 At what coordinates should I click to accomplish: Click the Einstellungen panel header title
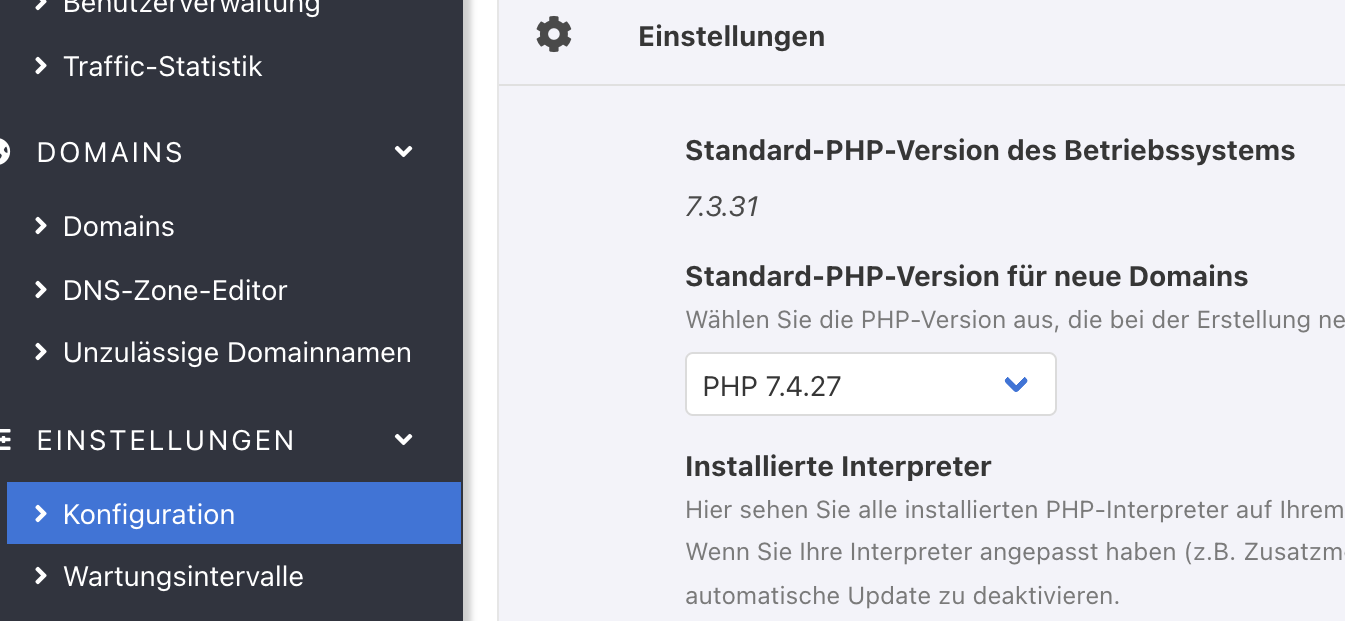tap(731, 36)
